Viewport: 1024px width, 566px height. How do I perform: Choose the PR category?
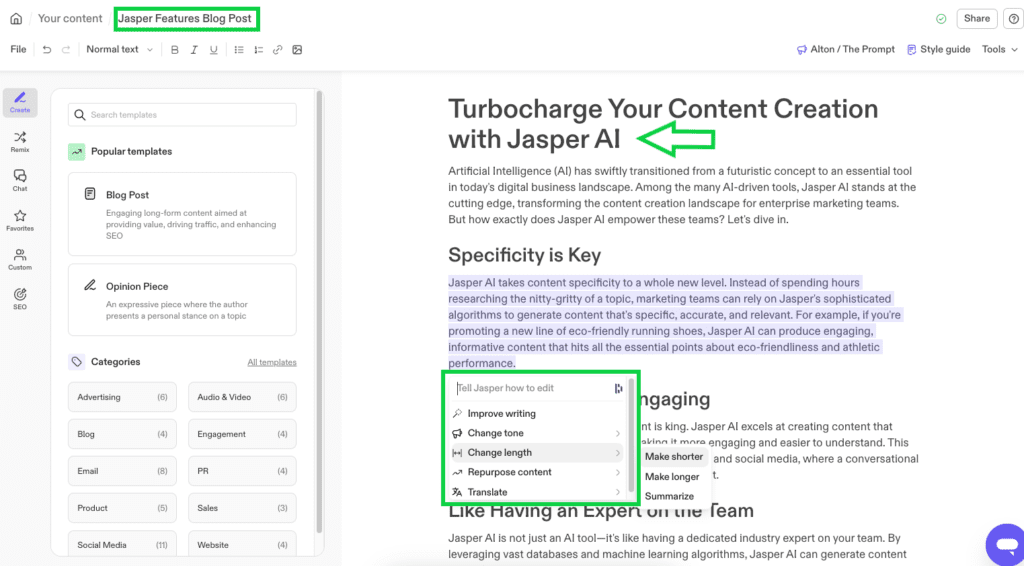(x=242, y=471)
